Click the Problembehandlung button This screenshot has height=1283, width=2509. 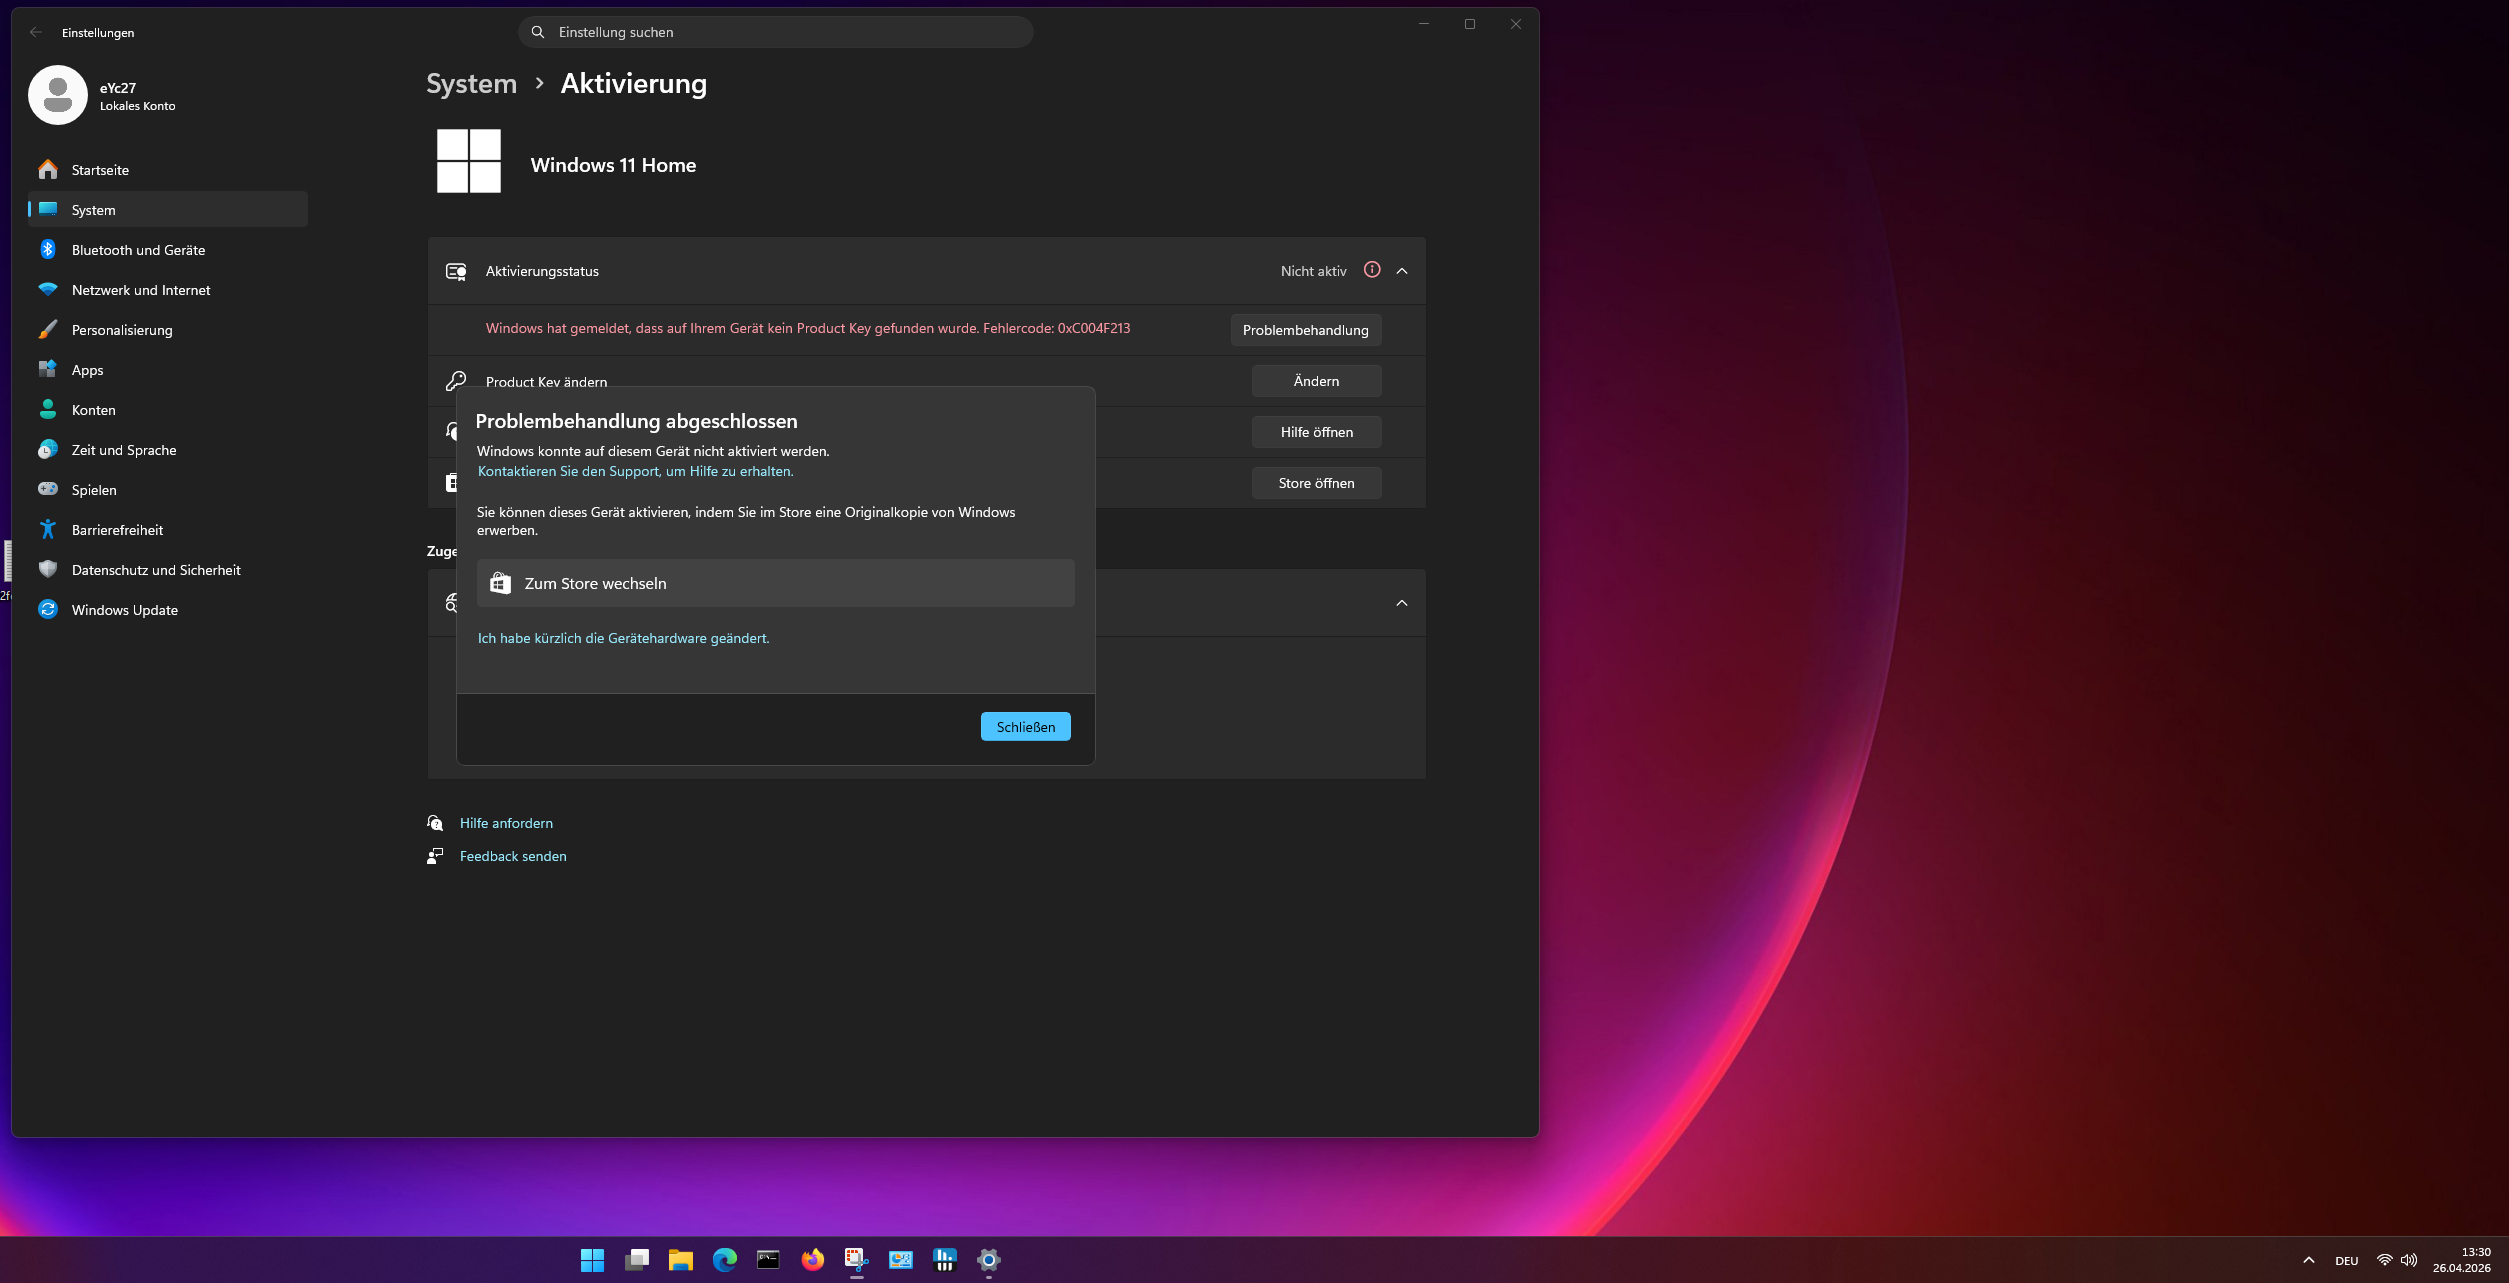1306,330
